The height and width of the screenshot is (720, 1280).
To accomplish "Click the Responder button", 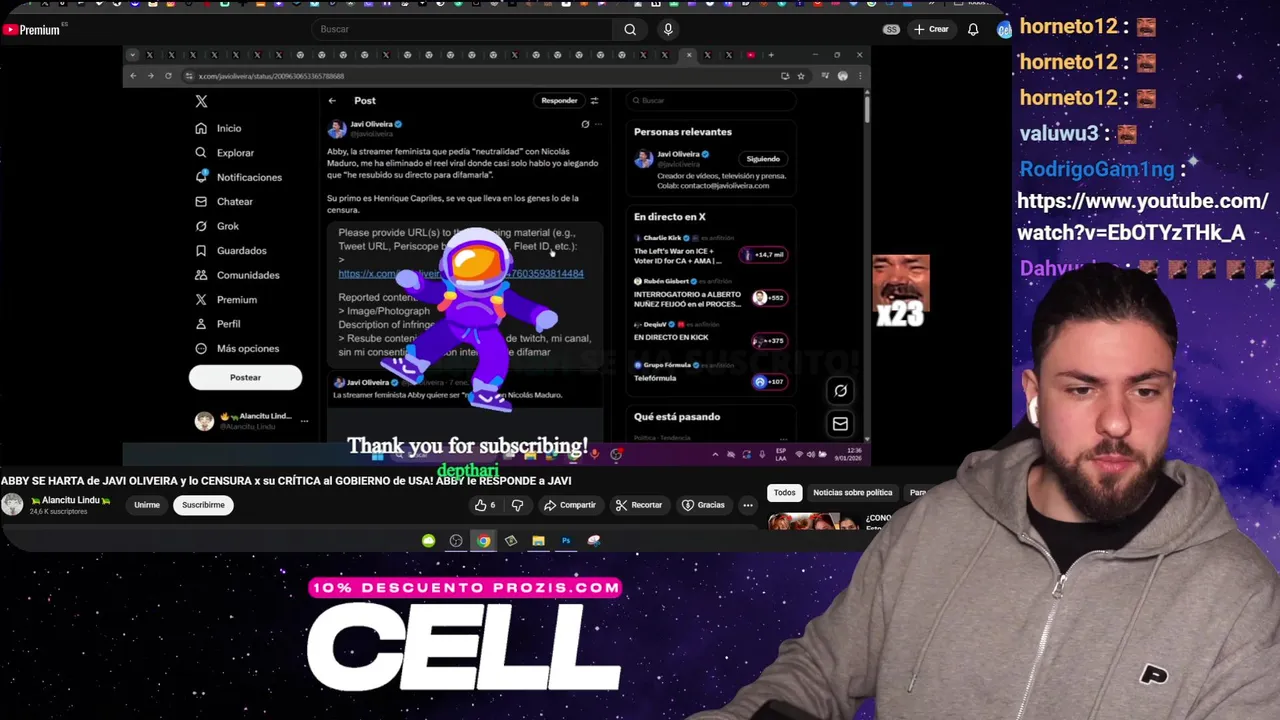I will 559,100.
